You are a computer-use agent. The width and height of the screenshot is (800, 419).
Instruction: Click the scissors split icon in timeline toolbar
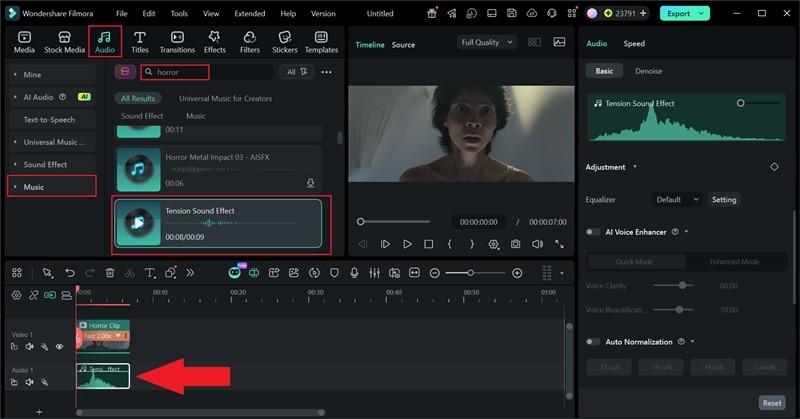click(x=130, y=273)
